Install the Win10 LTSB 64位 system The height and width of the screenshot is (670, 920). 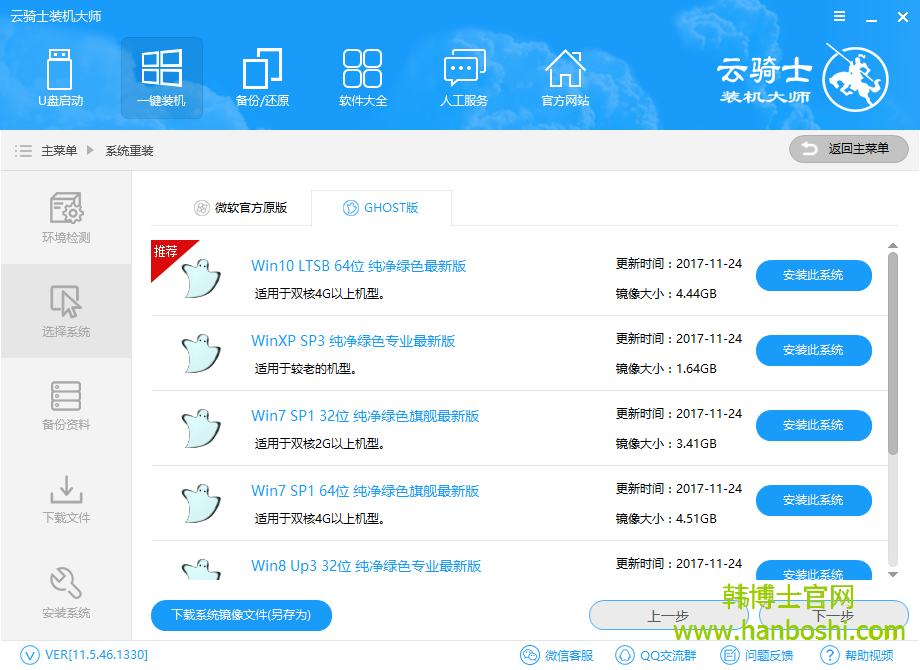813,275
